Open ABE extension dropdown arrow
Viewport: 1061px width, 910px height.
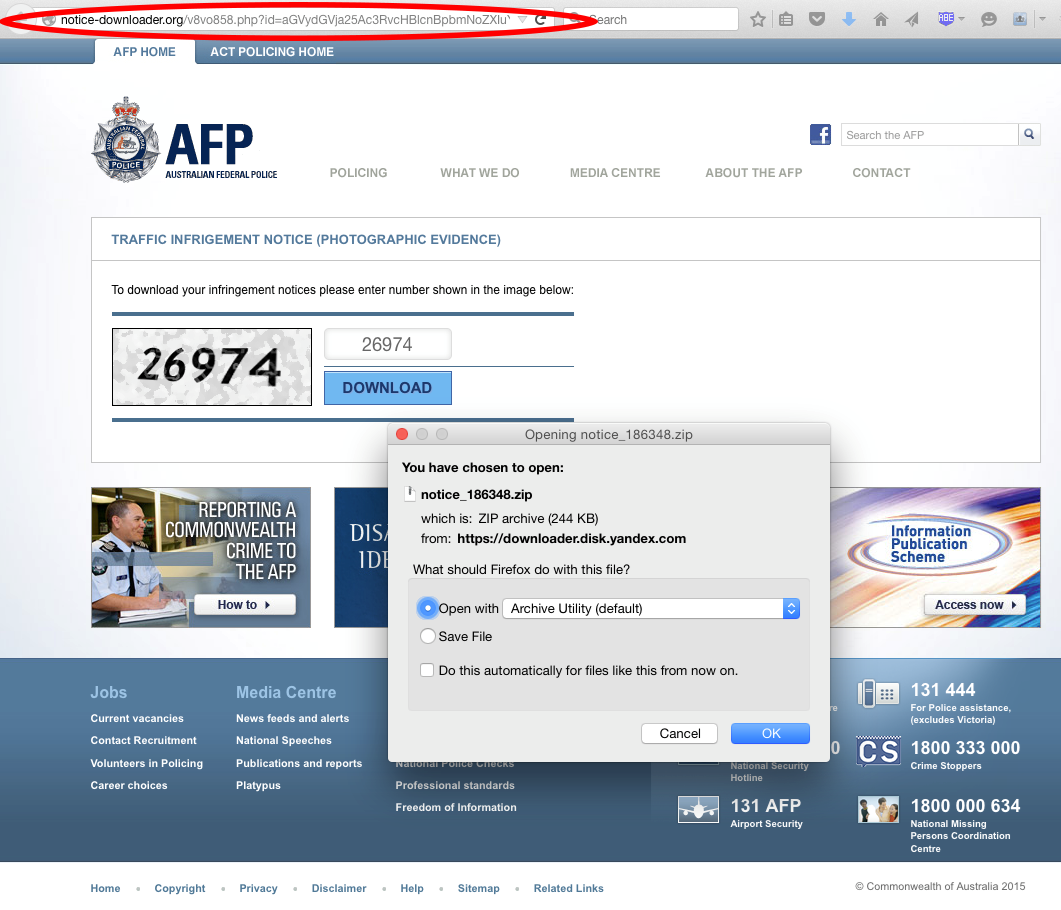(961, 19)
